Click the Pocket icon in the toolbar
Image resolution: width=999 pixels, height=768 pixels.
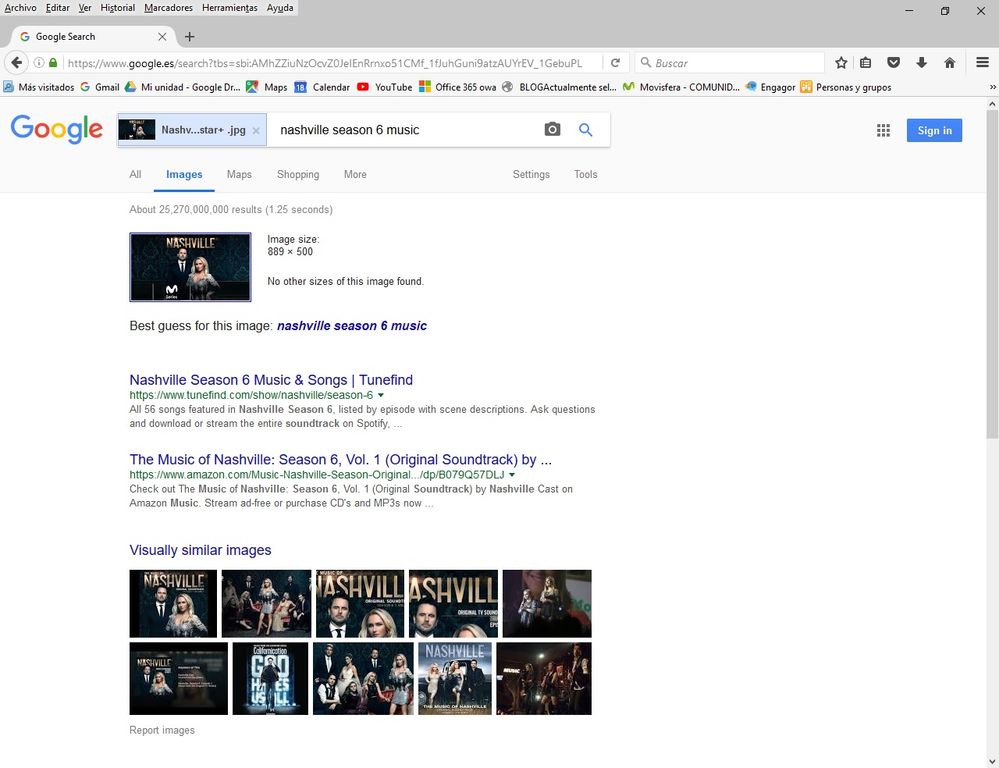(893, 62)
